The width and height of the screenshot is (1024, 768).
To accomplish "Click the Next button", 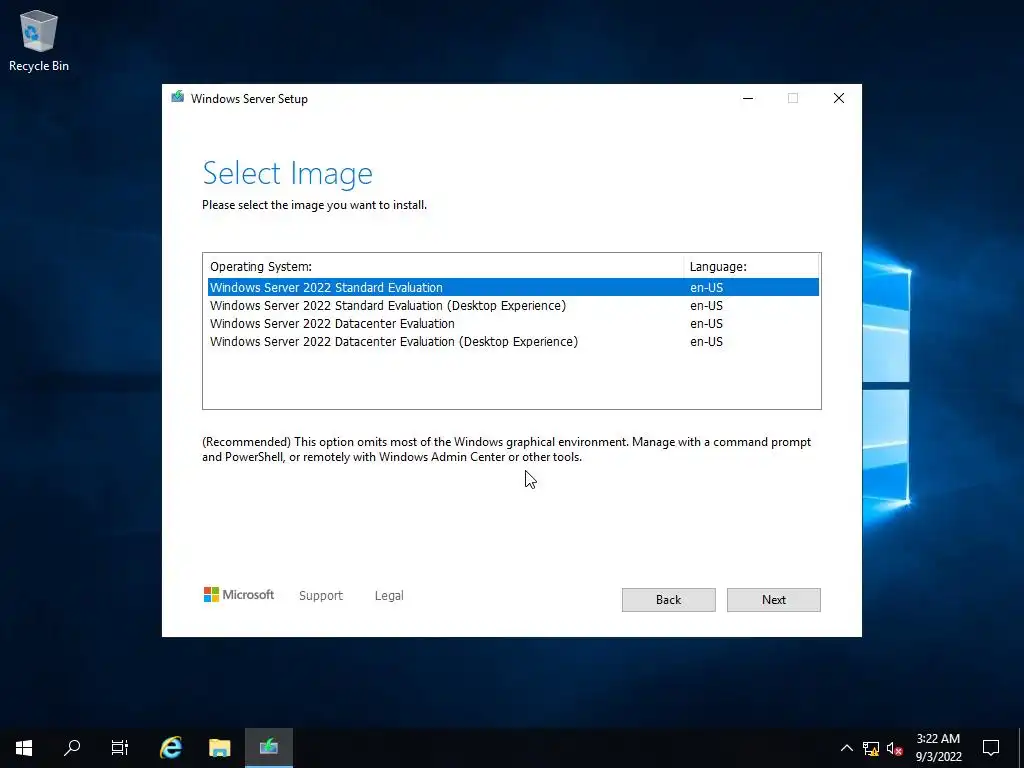I will coord(773,600).
